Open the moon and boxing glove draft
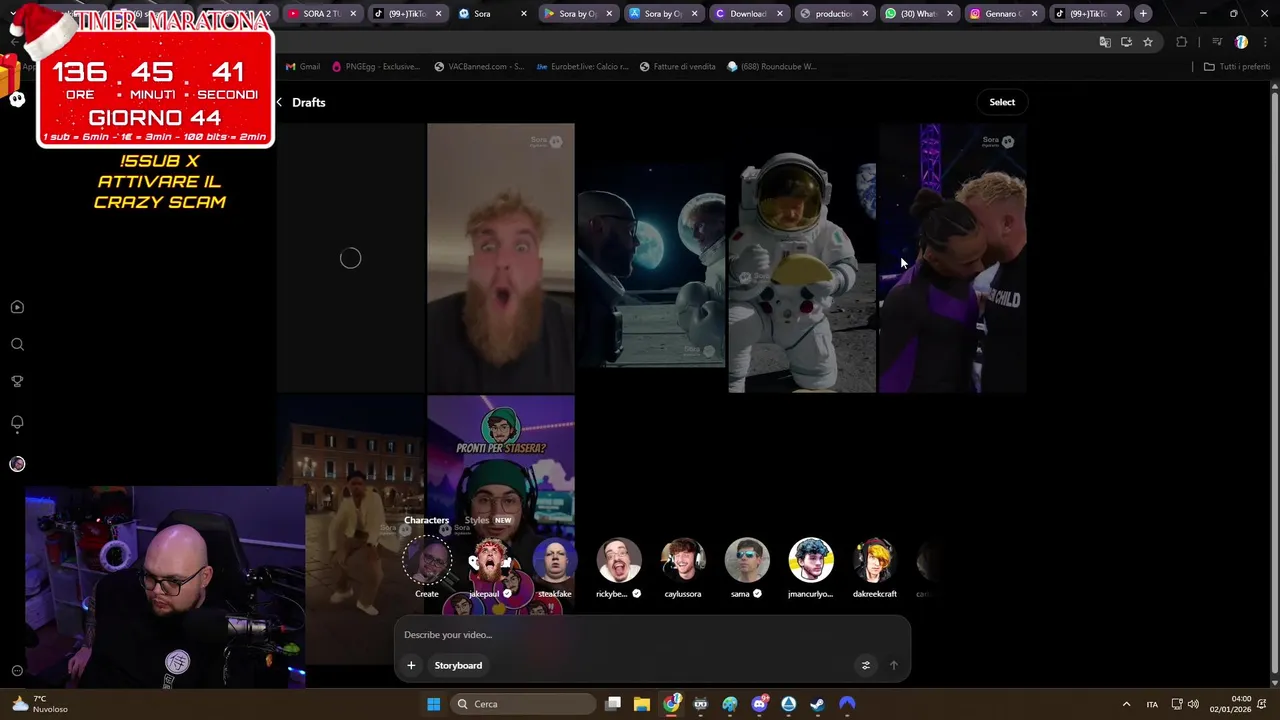This screenshot has height=720, width=1280. click(x=651, y=258)
